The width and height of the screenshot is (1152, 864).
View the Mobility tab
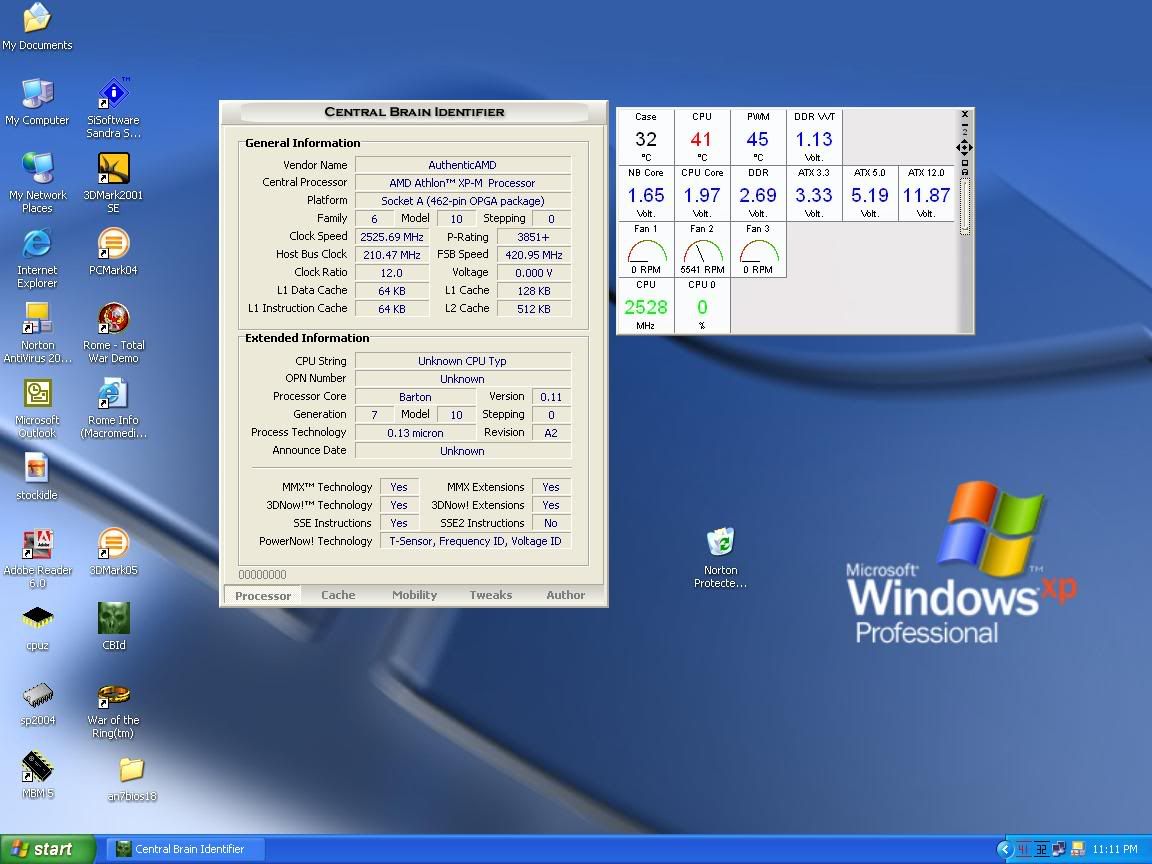tap(414, 595)
